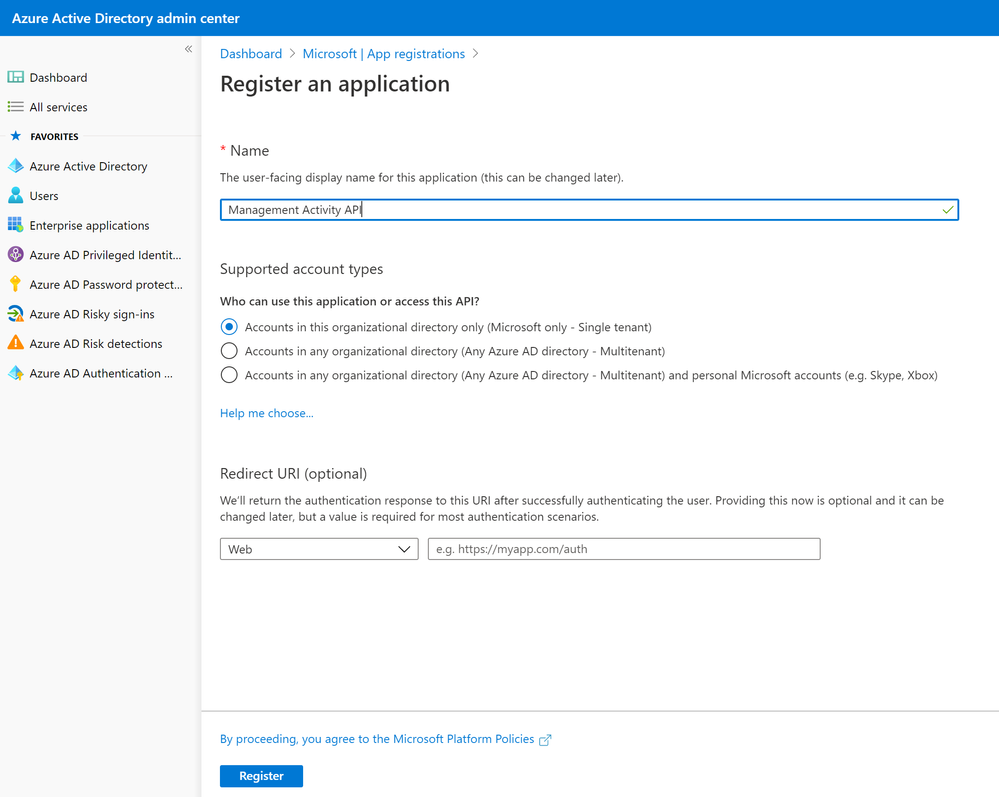Click the Favorites star icon
Viewport: 999px width, 797px height.
click(16, 136)
